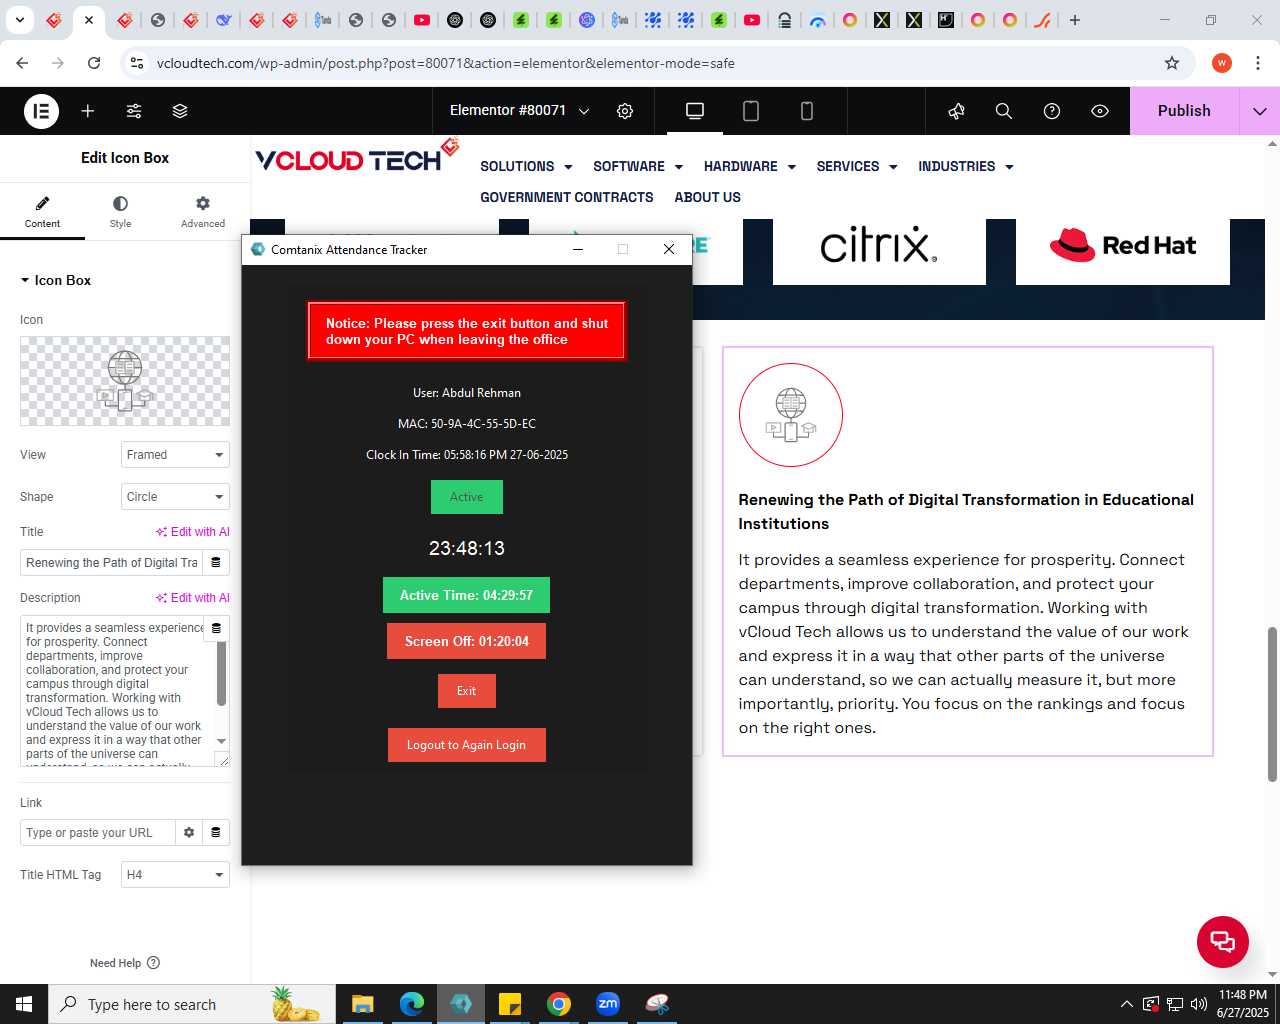Click the Active status button in tracker
1280x1024 pixels.
[x=467, y=497]
